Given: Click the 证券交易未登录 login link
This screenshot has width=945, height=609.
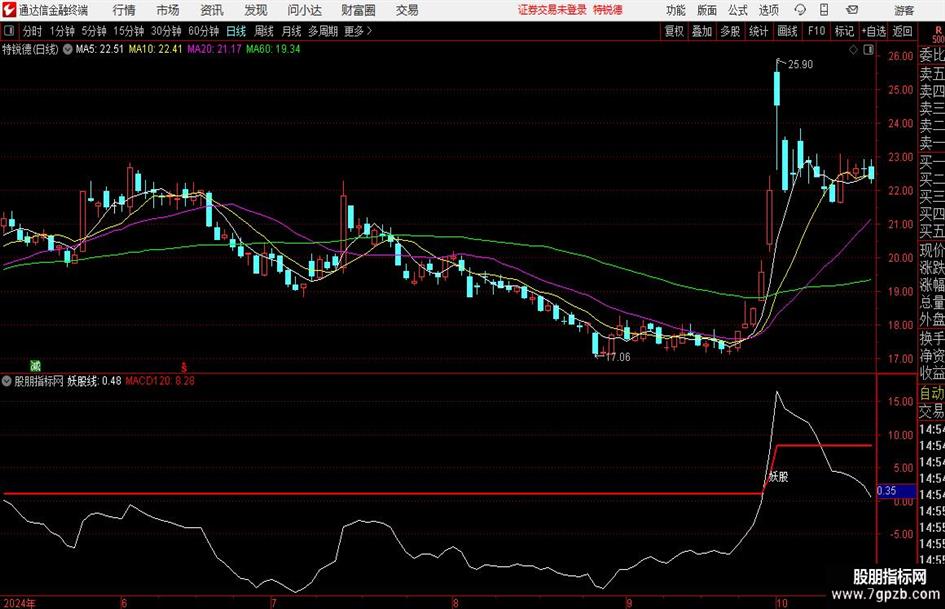Looking at the screenshot, I should (x=552, y=10).
